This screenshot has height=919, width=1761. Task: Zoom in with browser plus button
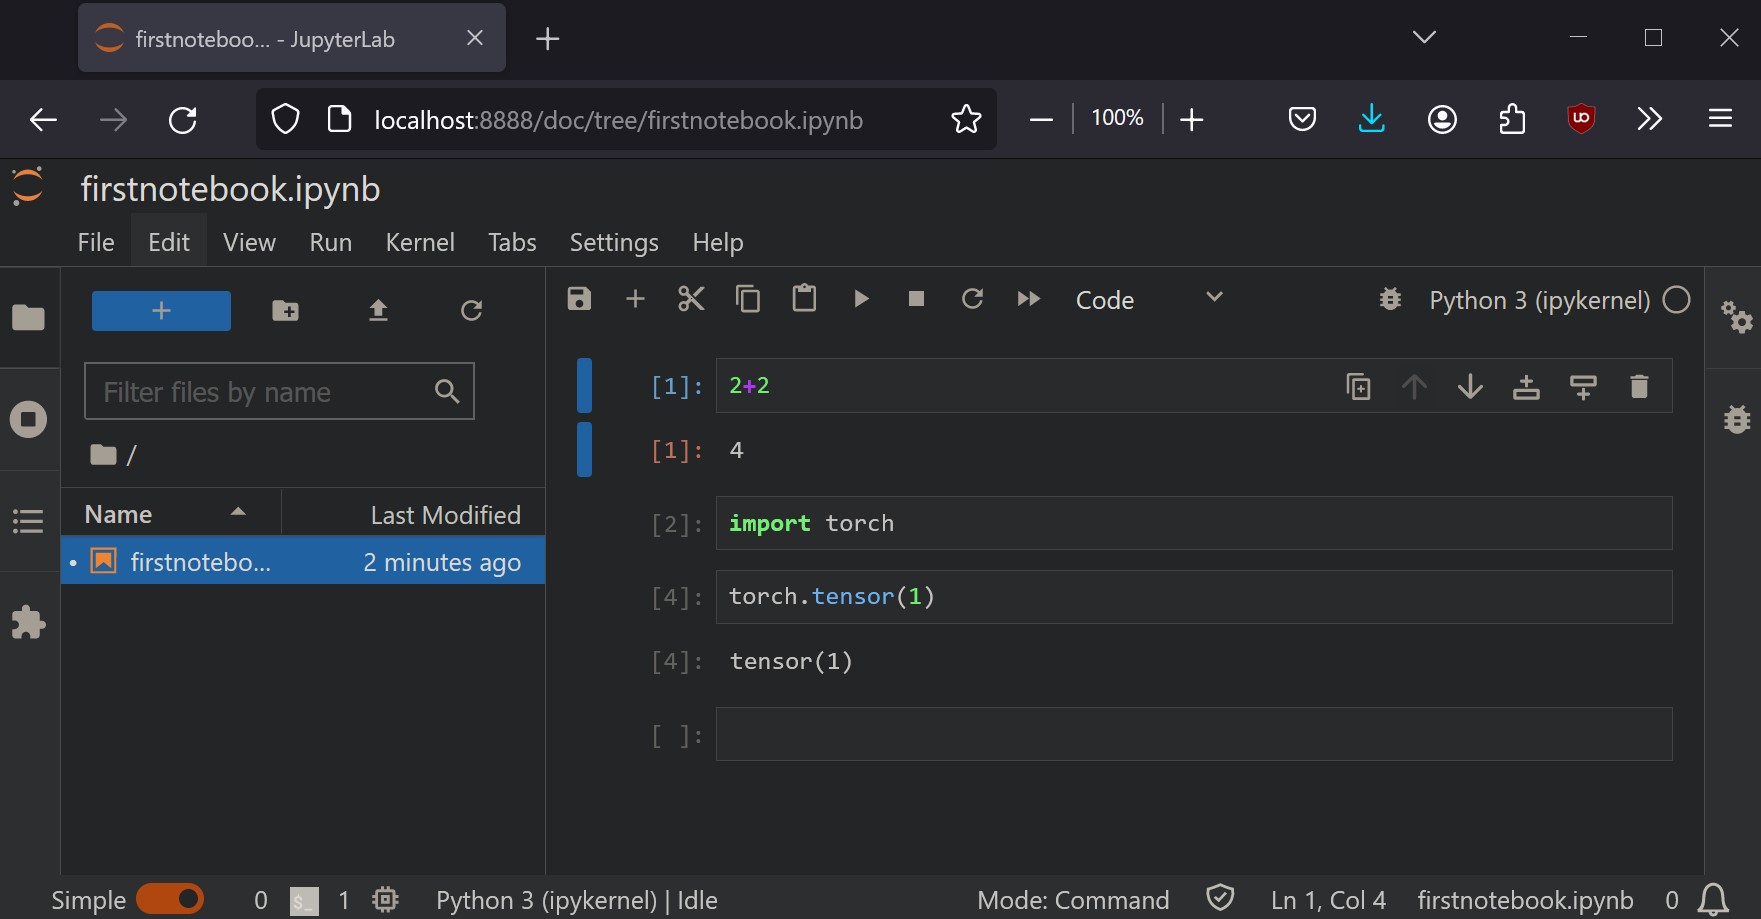1191,119
